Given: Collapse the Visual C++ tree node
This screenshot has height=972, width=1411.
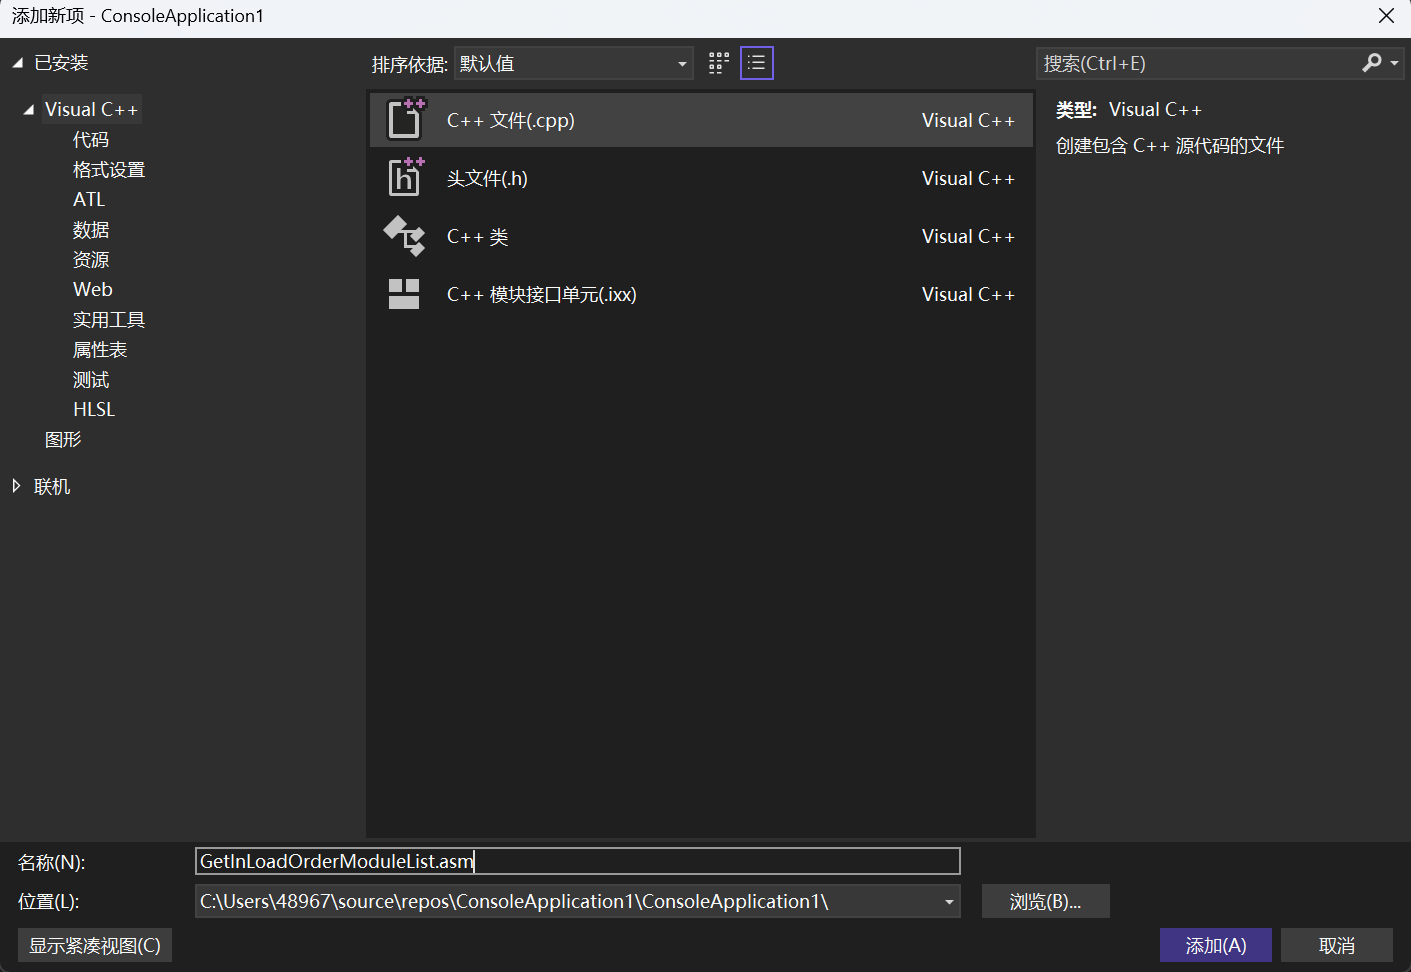Looking at the screenshot, I should 29,110.
